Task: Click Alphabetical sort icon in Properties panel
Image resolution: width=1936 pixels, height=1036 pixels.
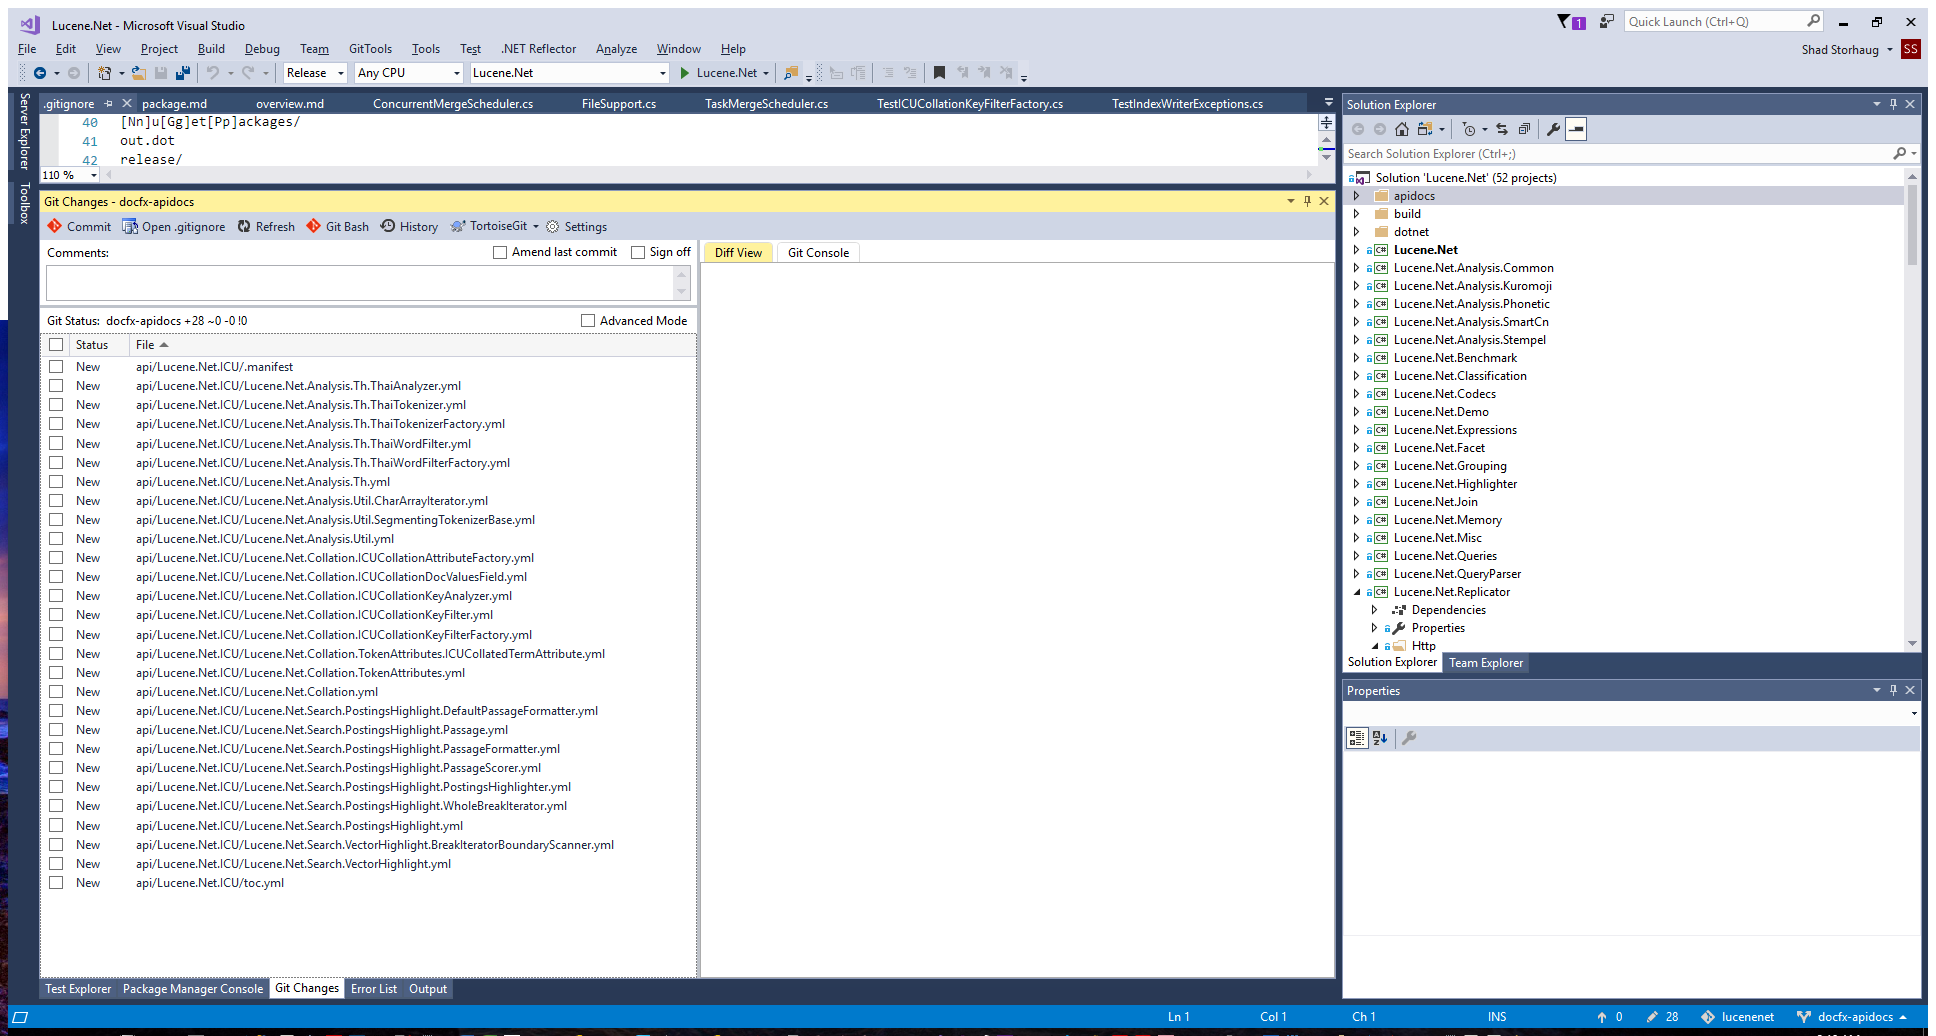Action: [1380, 738]
